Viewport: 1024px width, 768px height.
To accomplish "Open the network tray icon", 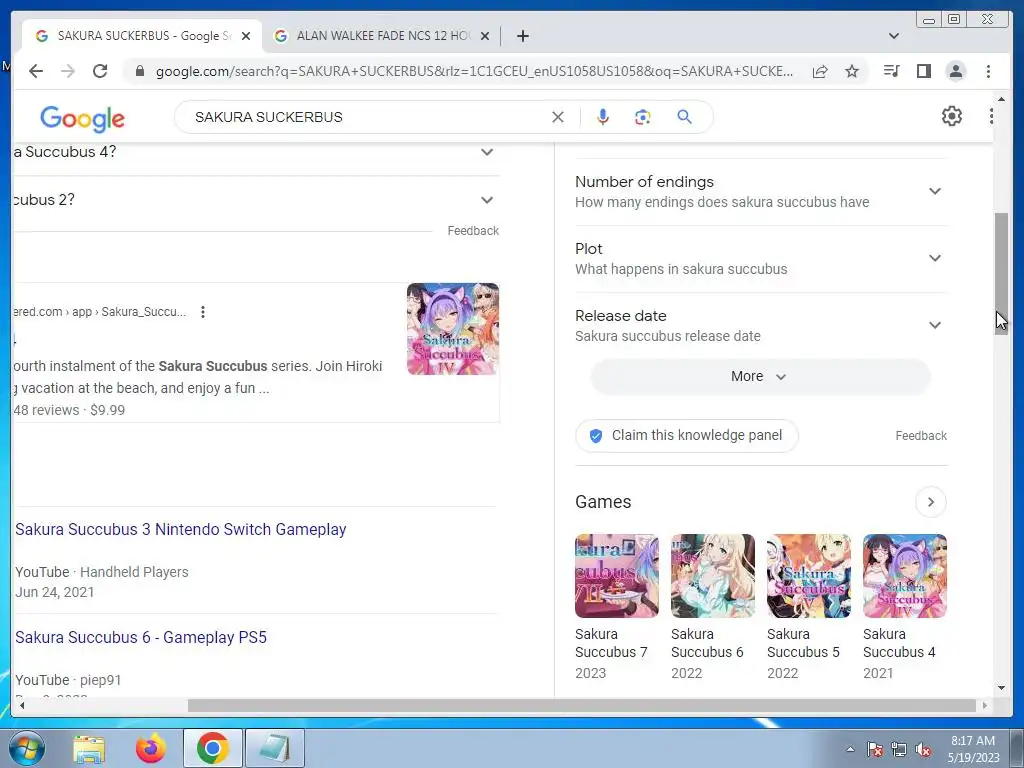I will [899, 750].
